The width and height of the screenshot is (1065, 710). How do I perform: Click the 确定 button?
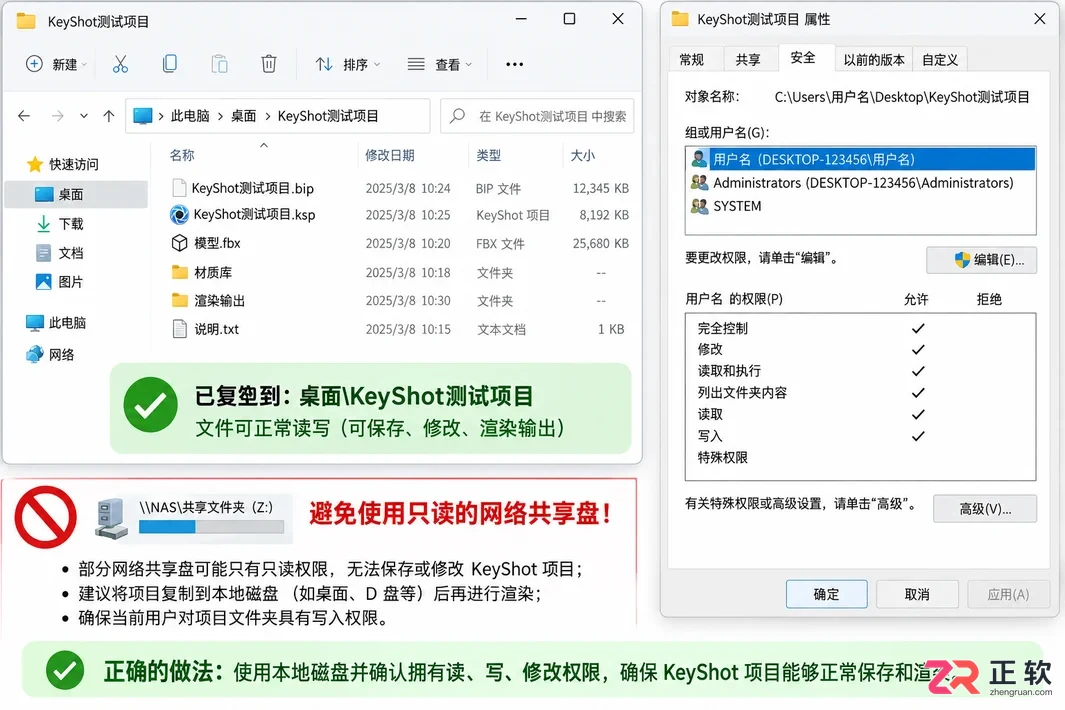[827, 594]
